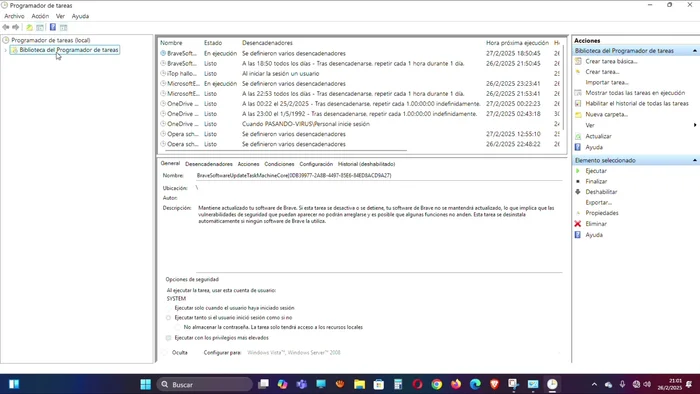Click the red Eliminar X icon
Screen dimensions: 700x394
coord(578,224)
